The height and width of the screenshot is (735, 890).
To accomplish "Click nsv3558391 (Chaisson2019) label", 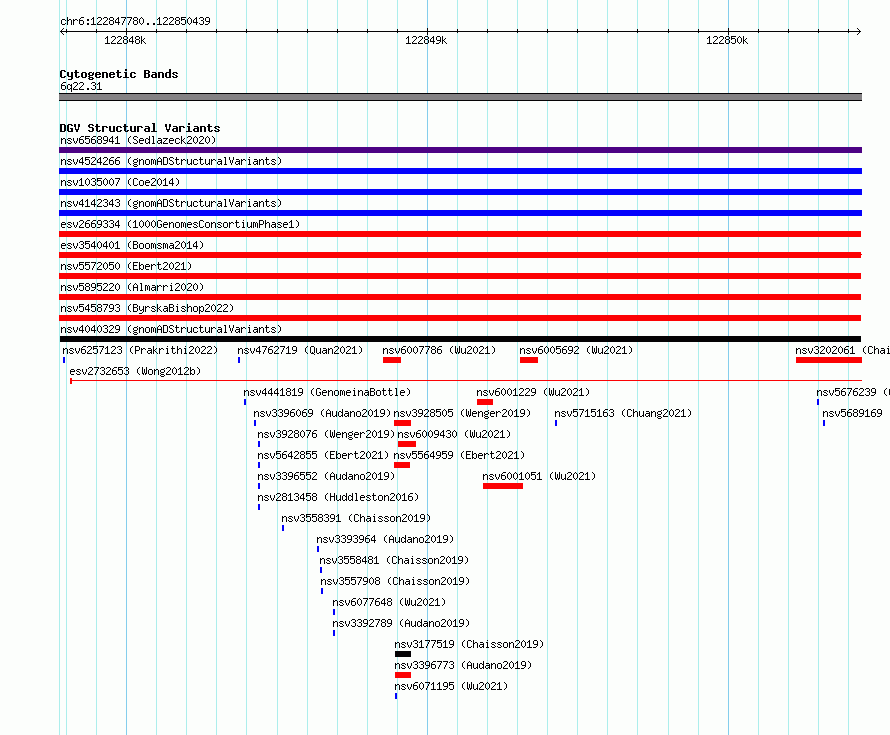I will click(x=356, y=518).
